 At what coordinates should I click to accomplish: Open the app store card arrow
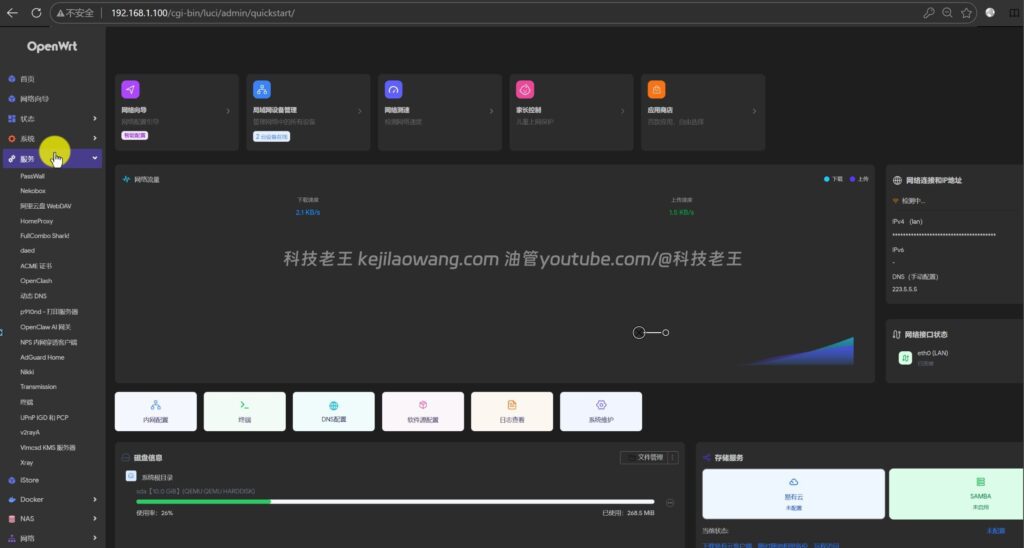pos(754,111)
